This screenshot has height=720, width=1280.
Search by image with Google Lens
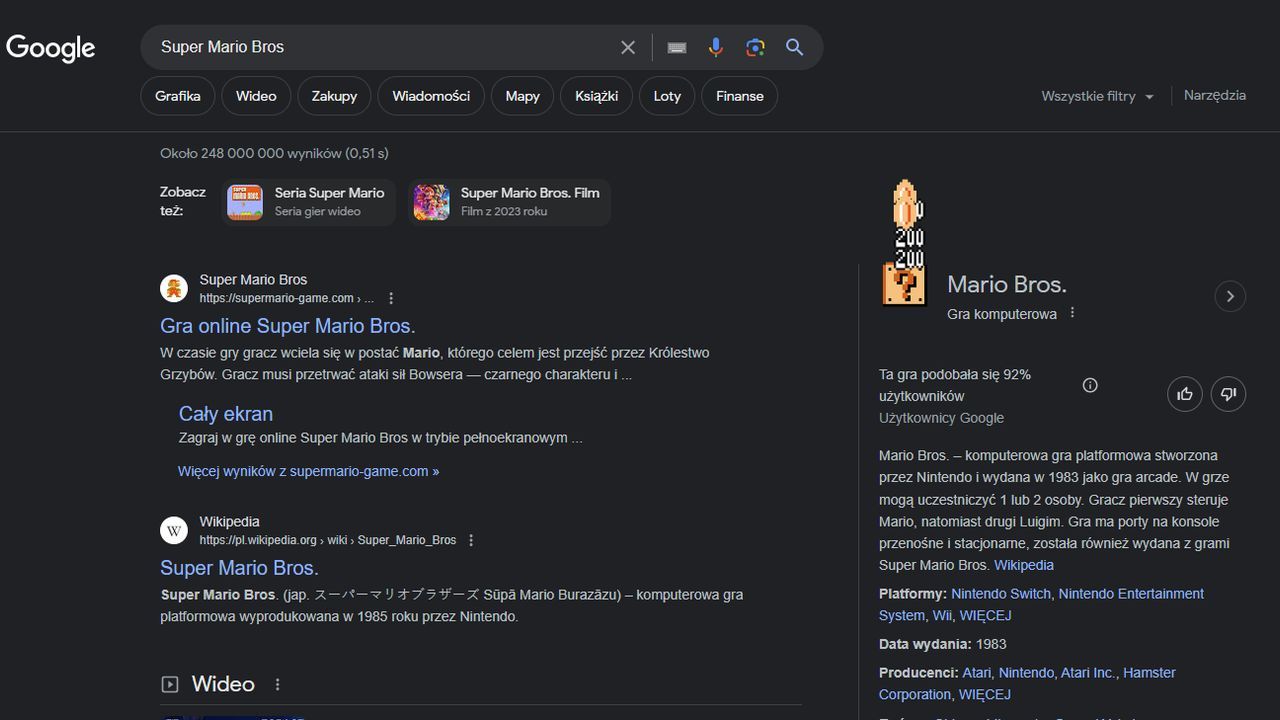point(755,47)
